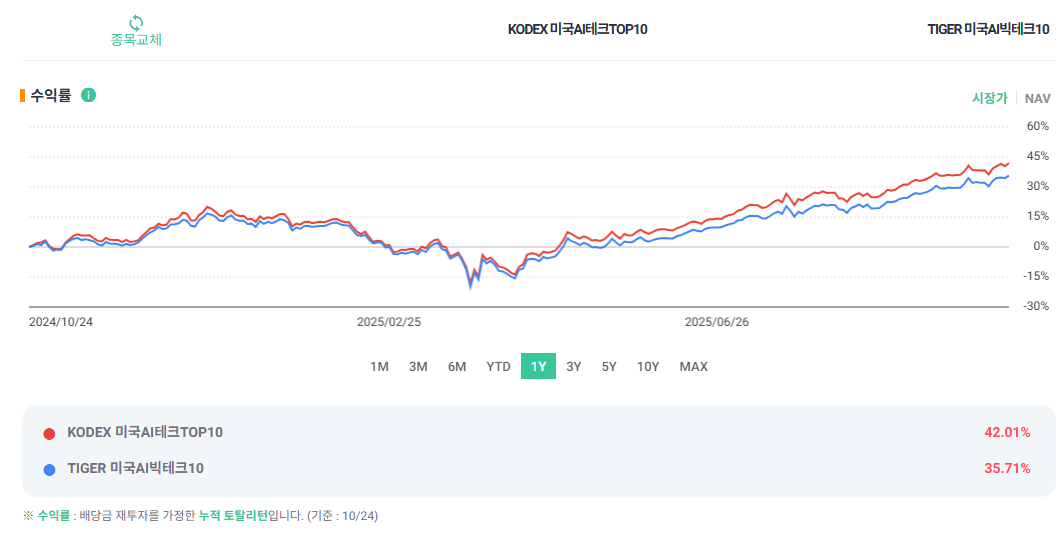Select the 3Y period tab
This screenshot has height=536, width=1064.
point(573,366)
